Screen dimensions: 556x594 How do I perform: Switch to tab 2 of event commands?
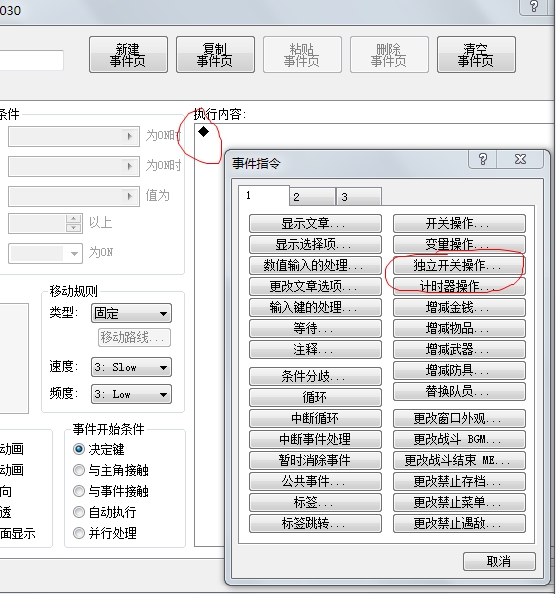coord(312,197)
